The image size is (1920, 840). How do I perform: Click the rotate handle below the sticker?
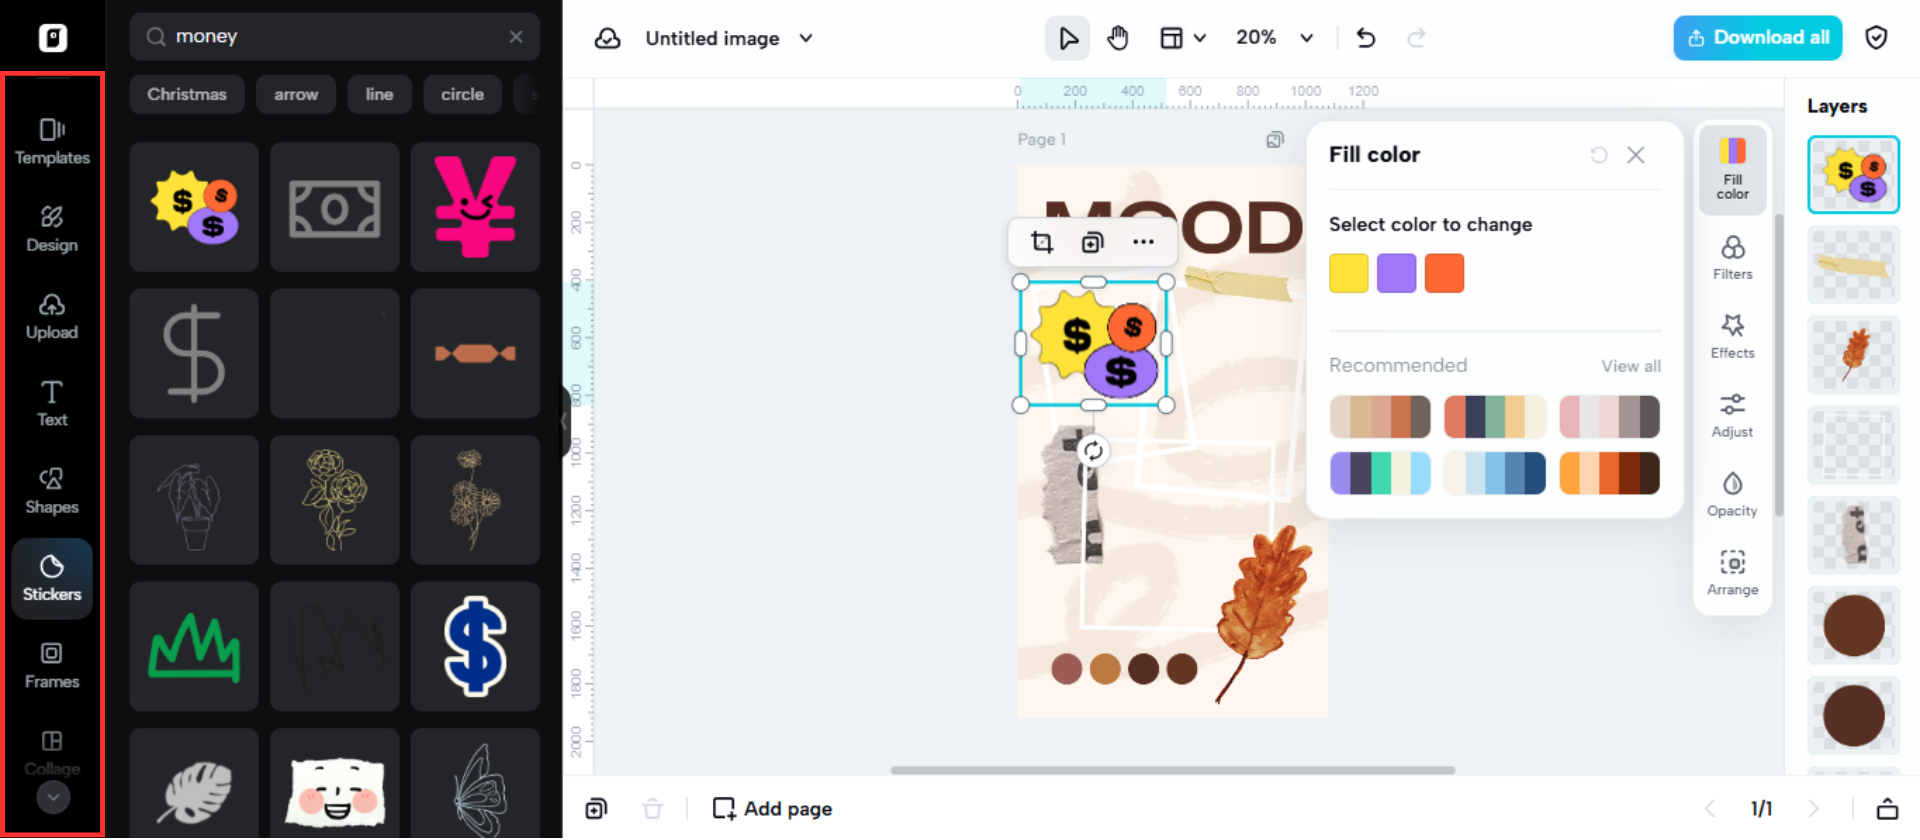pos(1093,451)
